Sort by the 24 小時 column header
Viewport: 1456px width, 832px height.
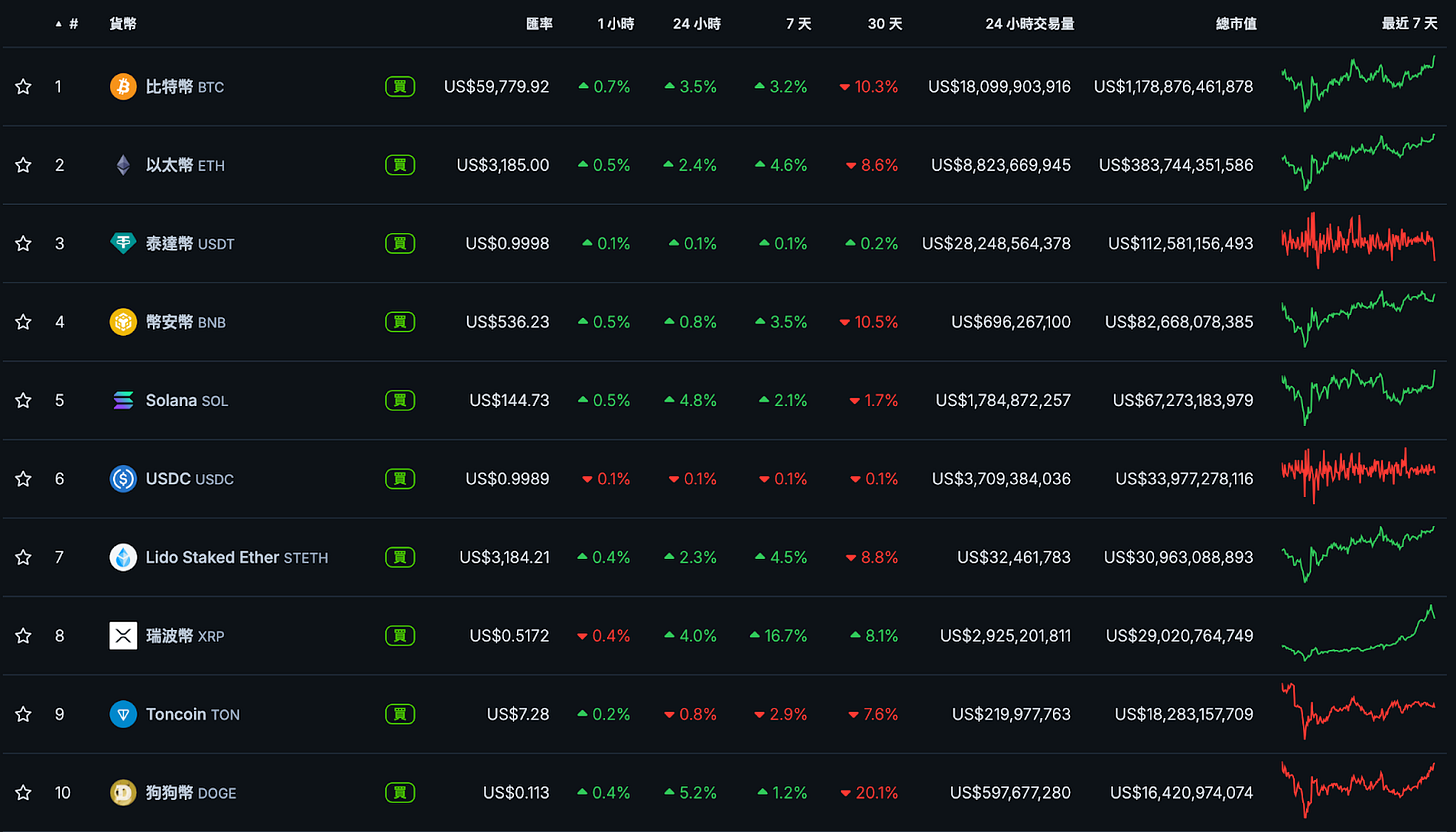pos(695,23)
